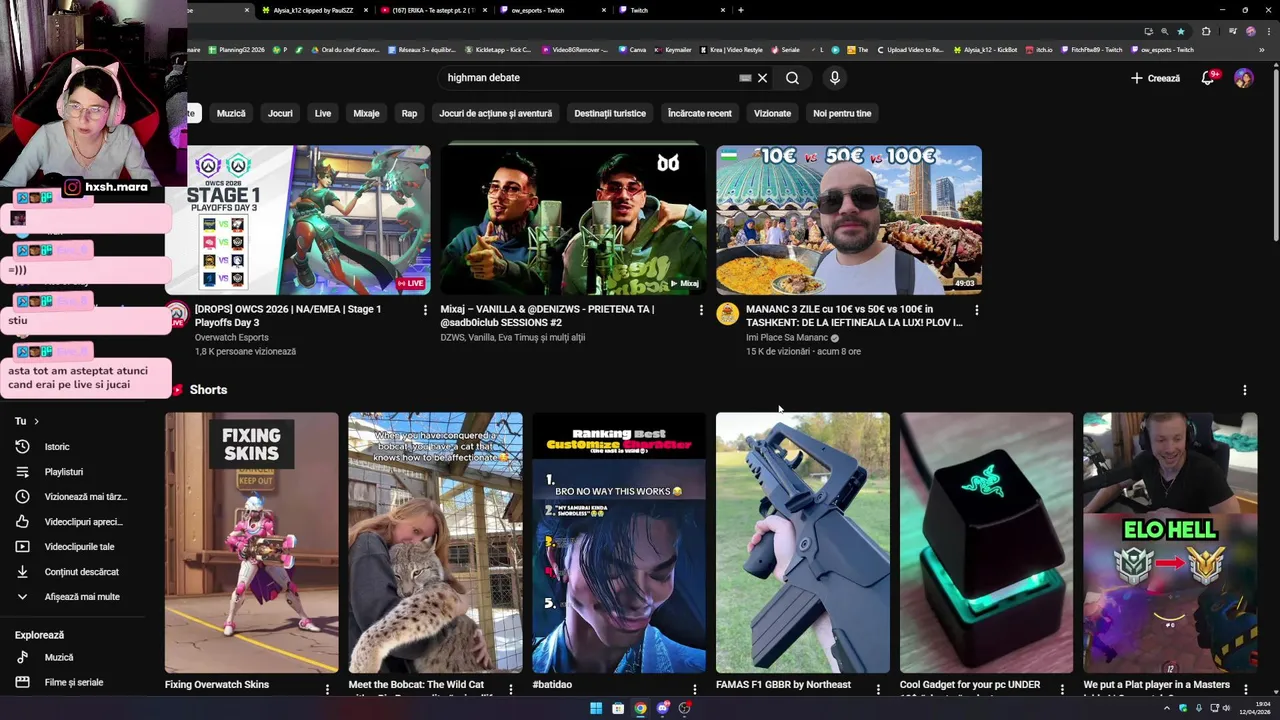Open Overwatch Esports channel link
The height and width of the screenshot is (720, 1280).
pos(231,338)
